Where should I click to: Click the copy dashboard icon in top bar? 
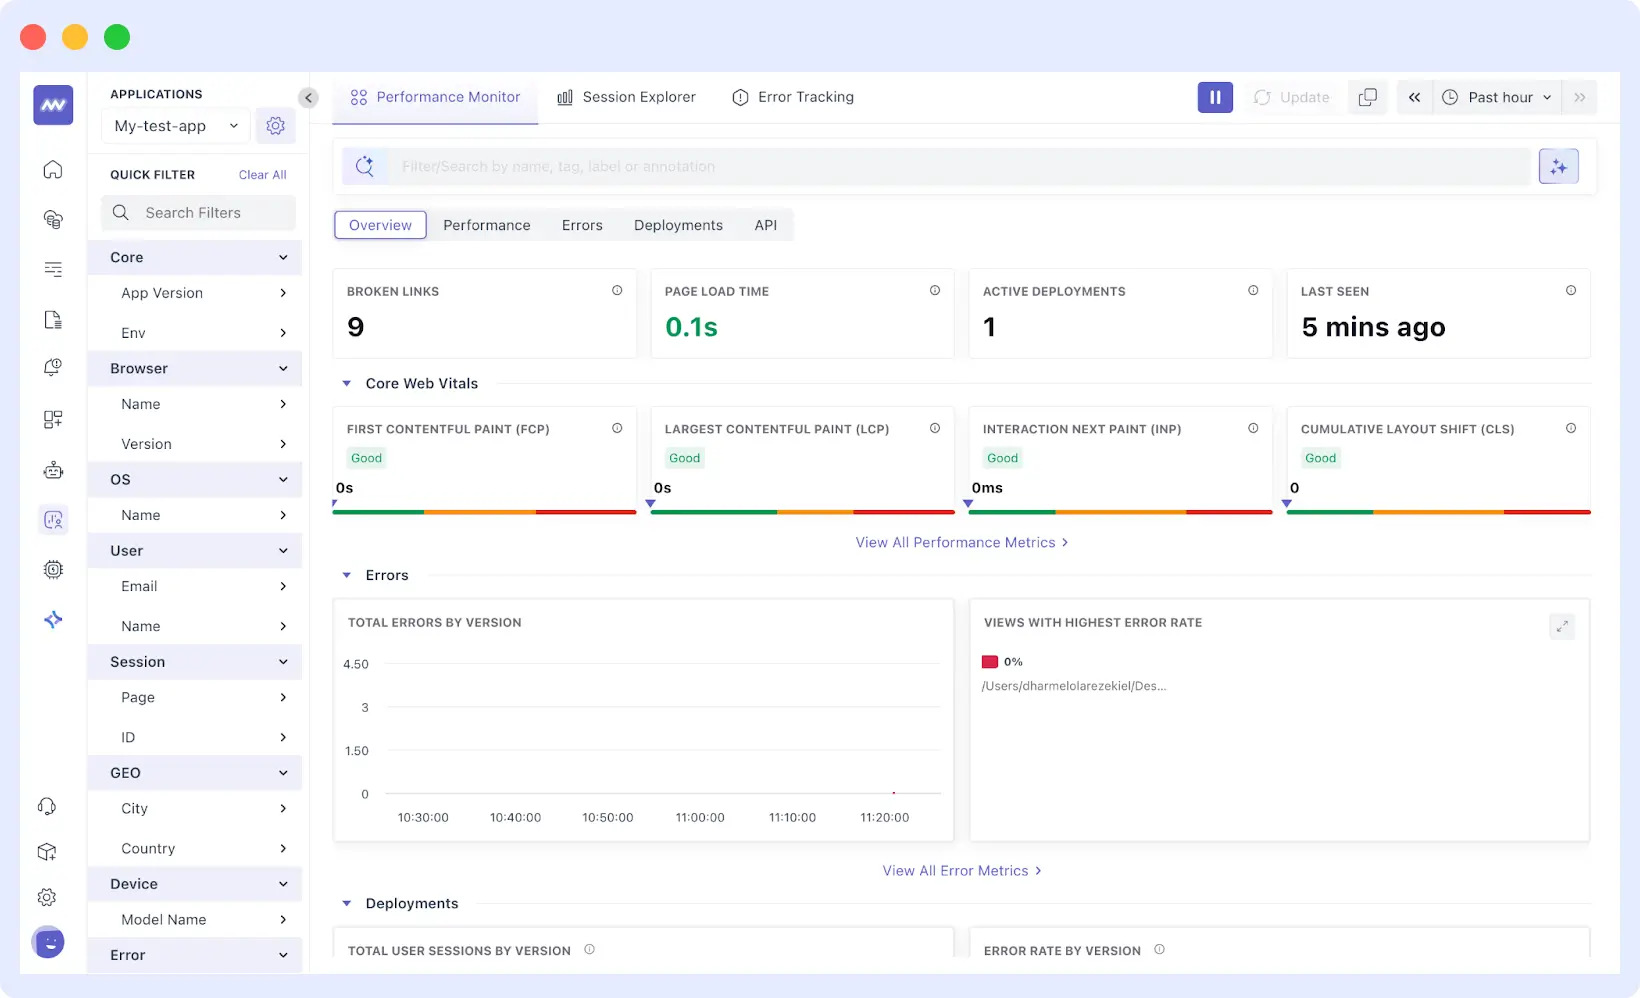1367,97
